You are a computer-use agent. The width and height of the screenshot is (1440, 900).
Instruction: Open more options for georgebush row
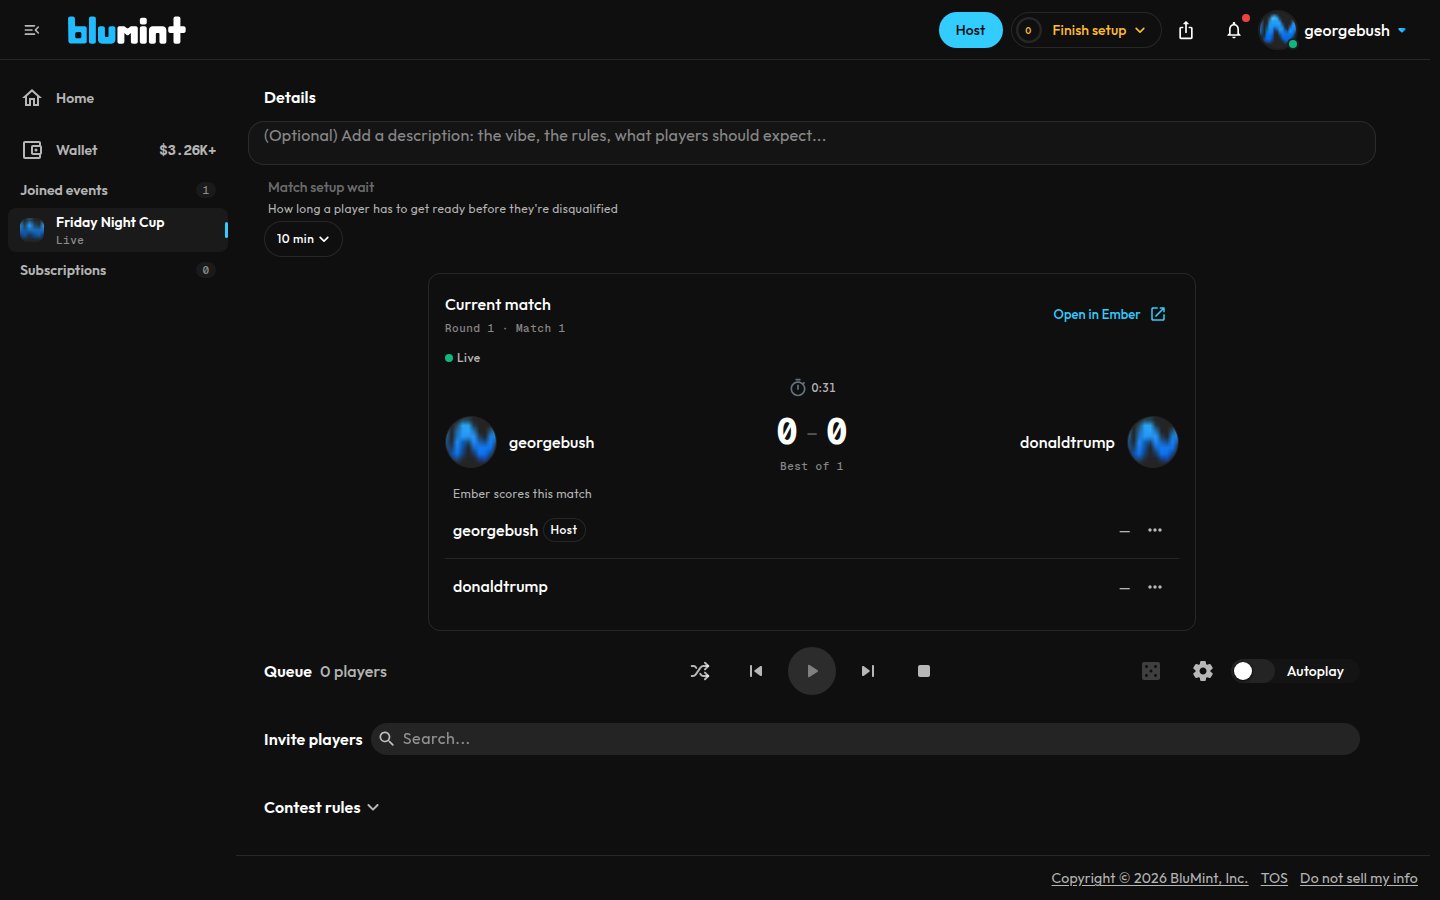[1155, 530]
